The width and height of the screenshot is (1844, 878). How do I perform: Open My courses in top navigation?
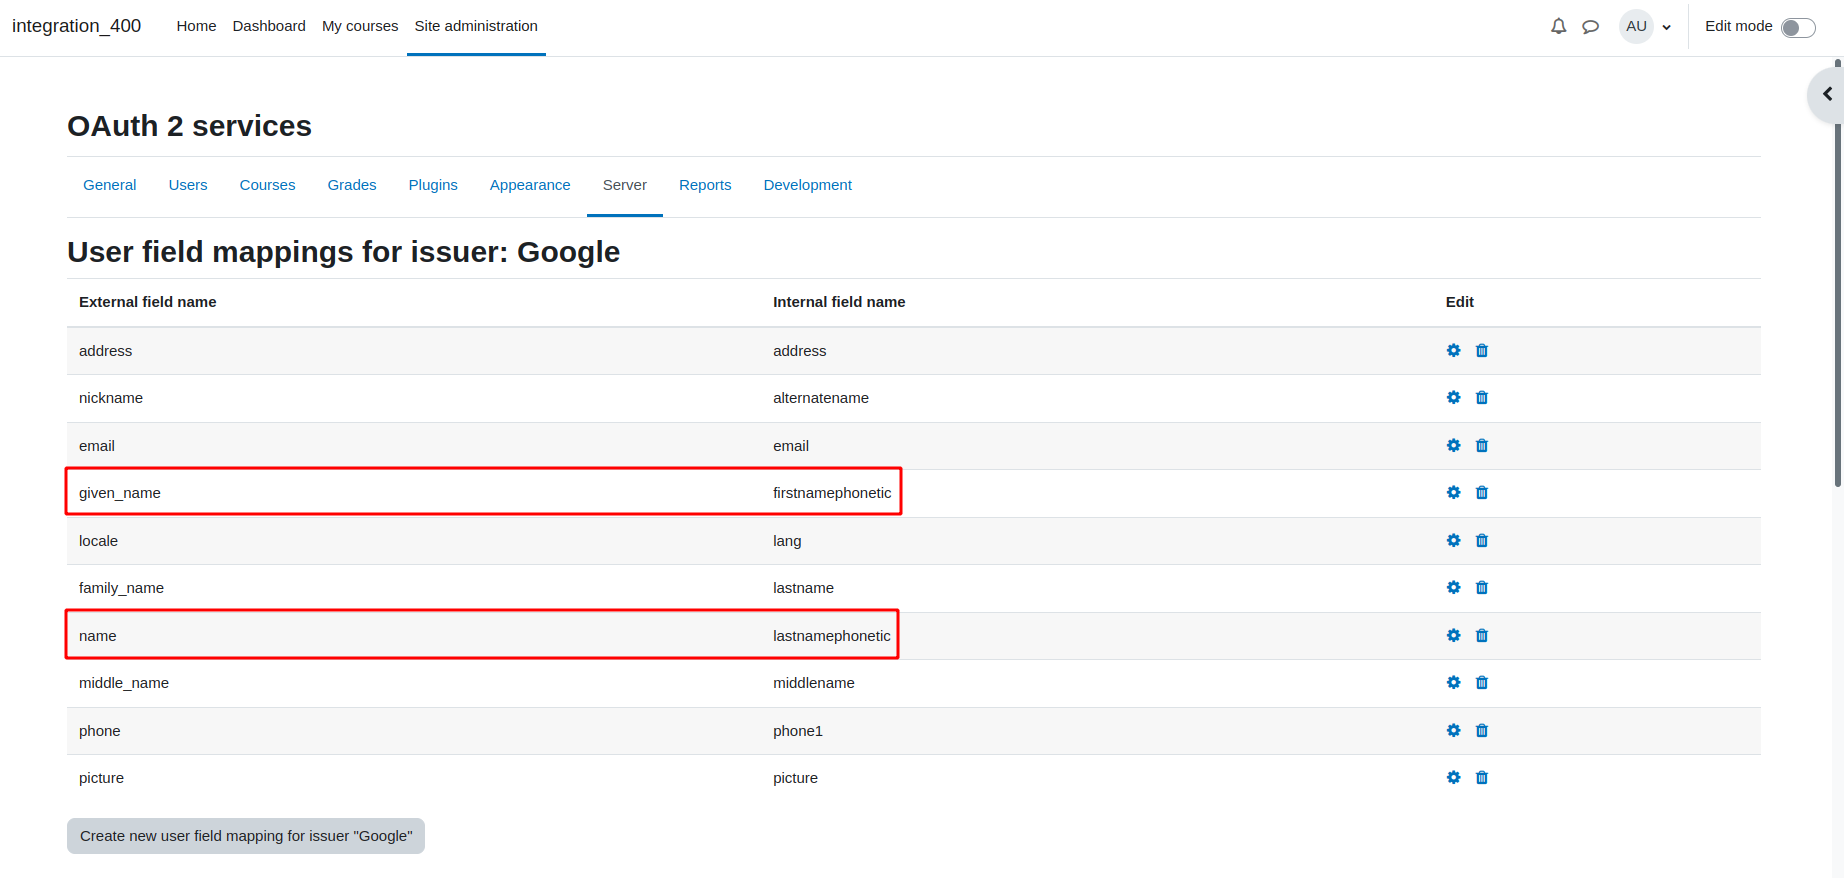[x=360, y=26]
